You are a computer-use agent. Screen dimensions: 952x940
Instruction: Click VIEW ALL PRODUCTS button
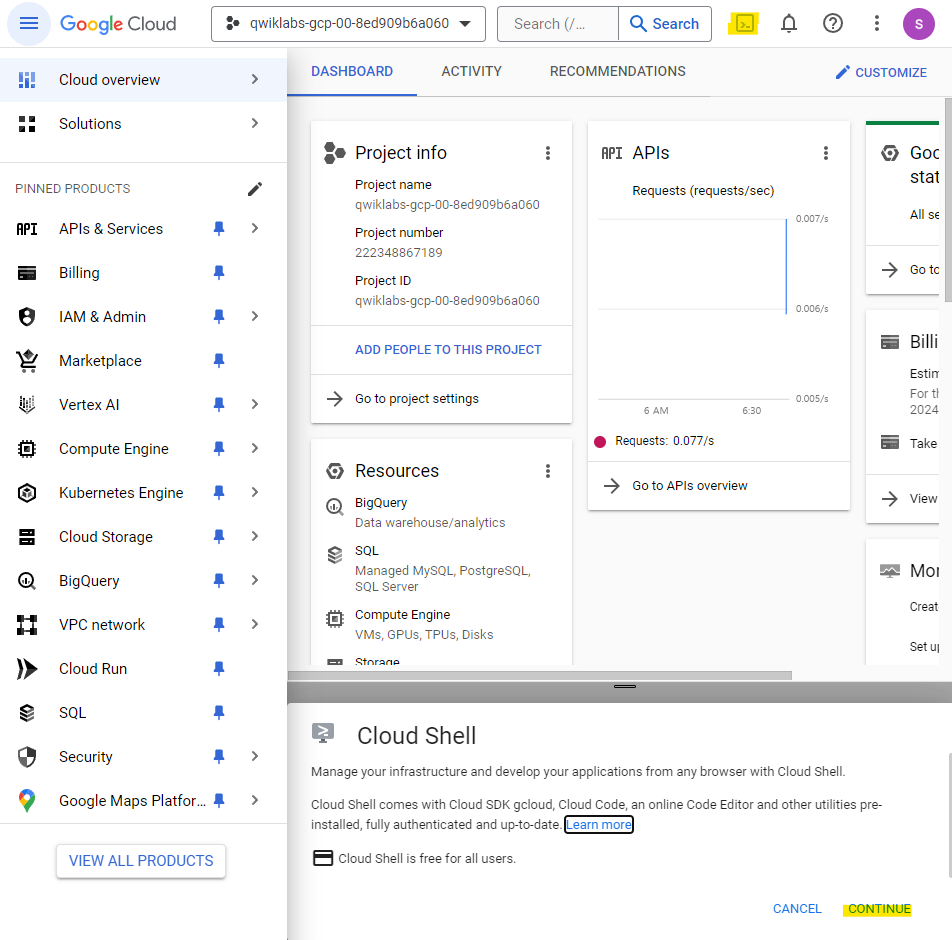[x=141, y=861]
